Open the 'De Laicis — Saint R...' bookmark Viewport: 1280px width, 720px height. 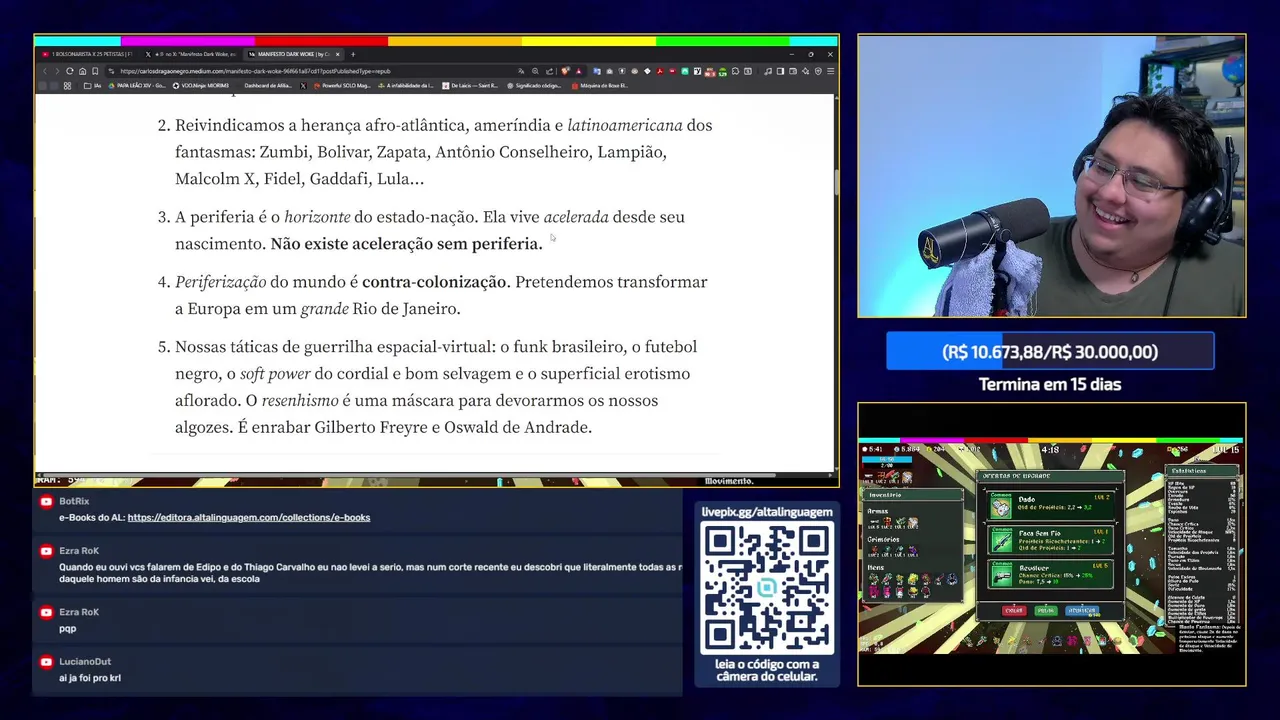[x=468, y=86]
